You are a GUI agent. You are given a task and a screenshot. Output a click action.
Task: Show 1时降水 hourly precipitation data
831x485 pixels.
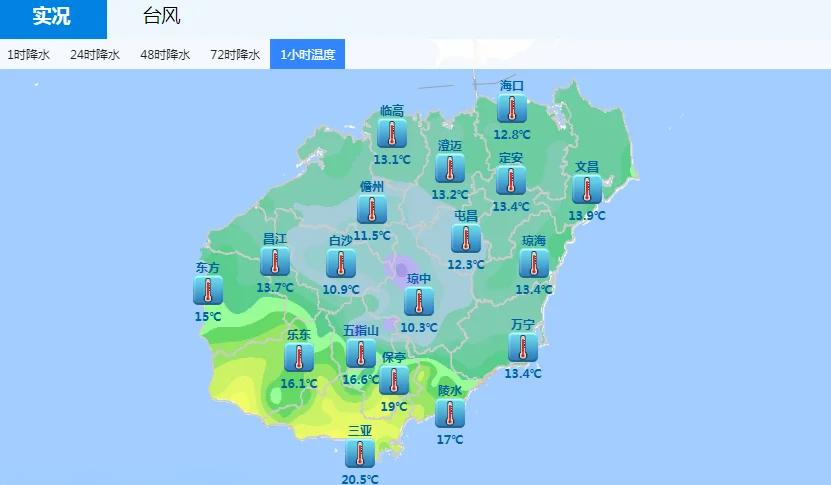coord(28,55)
